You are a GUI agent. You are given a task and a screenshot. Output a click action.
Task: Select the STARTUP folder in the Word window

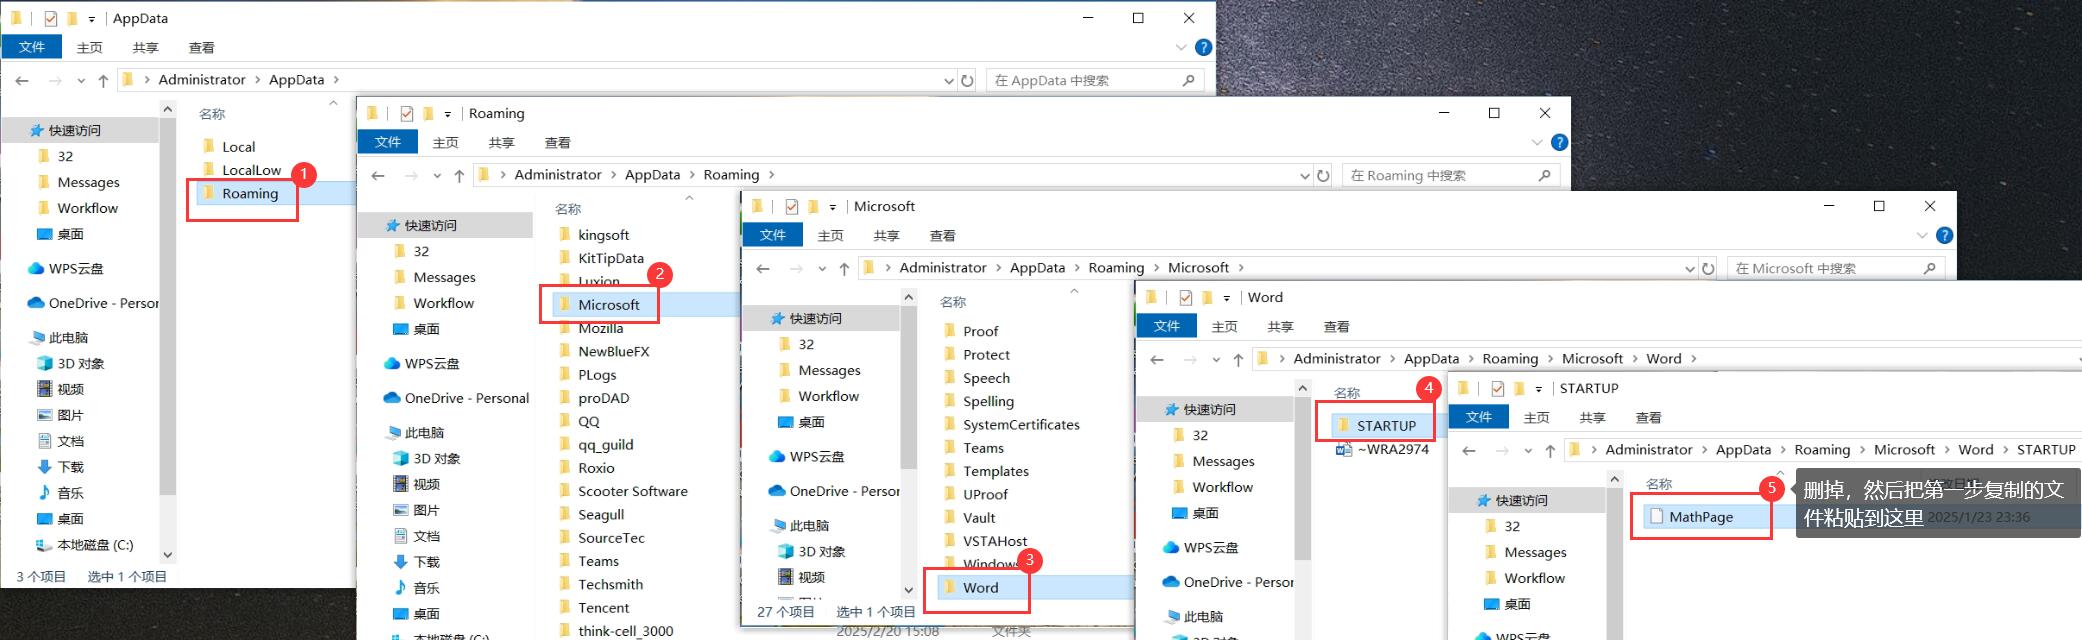pos(1385,425)
